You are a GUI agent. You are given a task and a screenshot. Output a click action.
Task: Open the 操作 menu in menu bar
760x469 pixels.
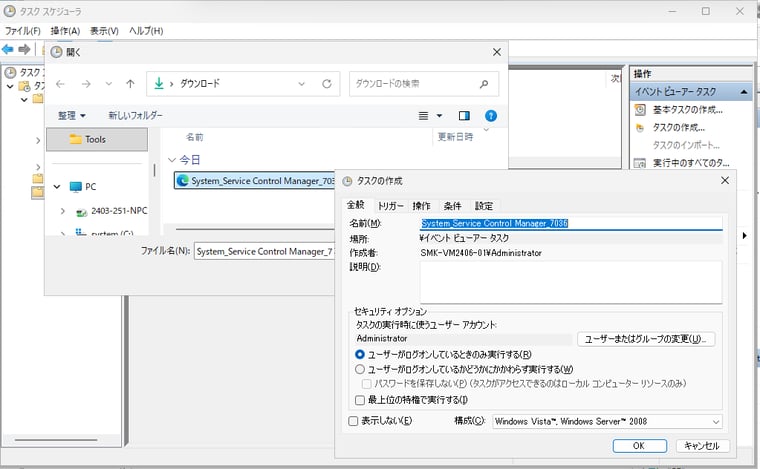click(x=65, y=31)
